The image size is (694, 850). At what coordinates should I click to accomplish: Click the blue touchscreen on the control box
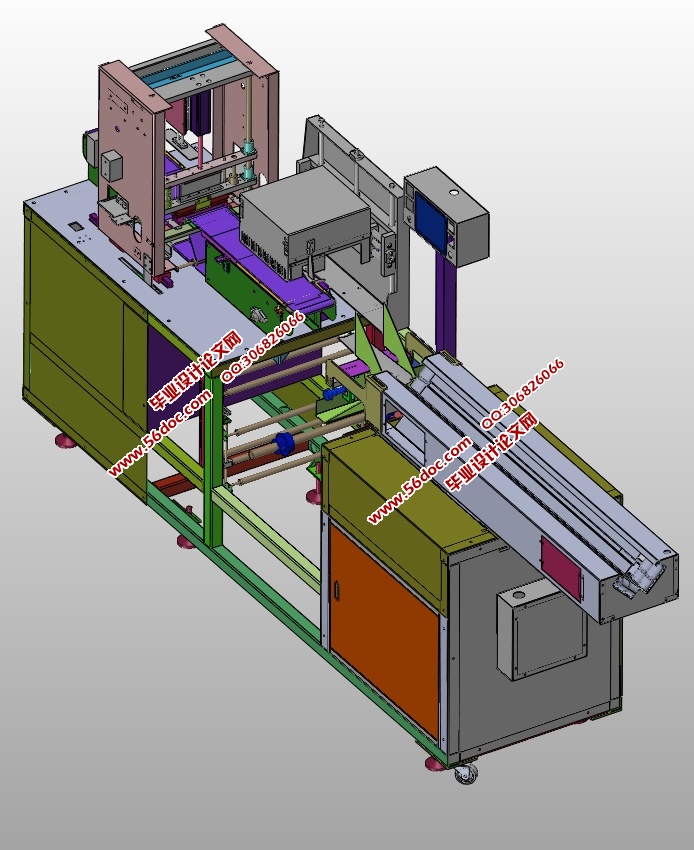[432, 222]
